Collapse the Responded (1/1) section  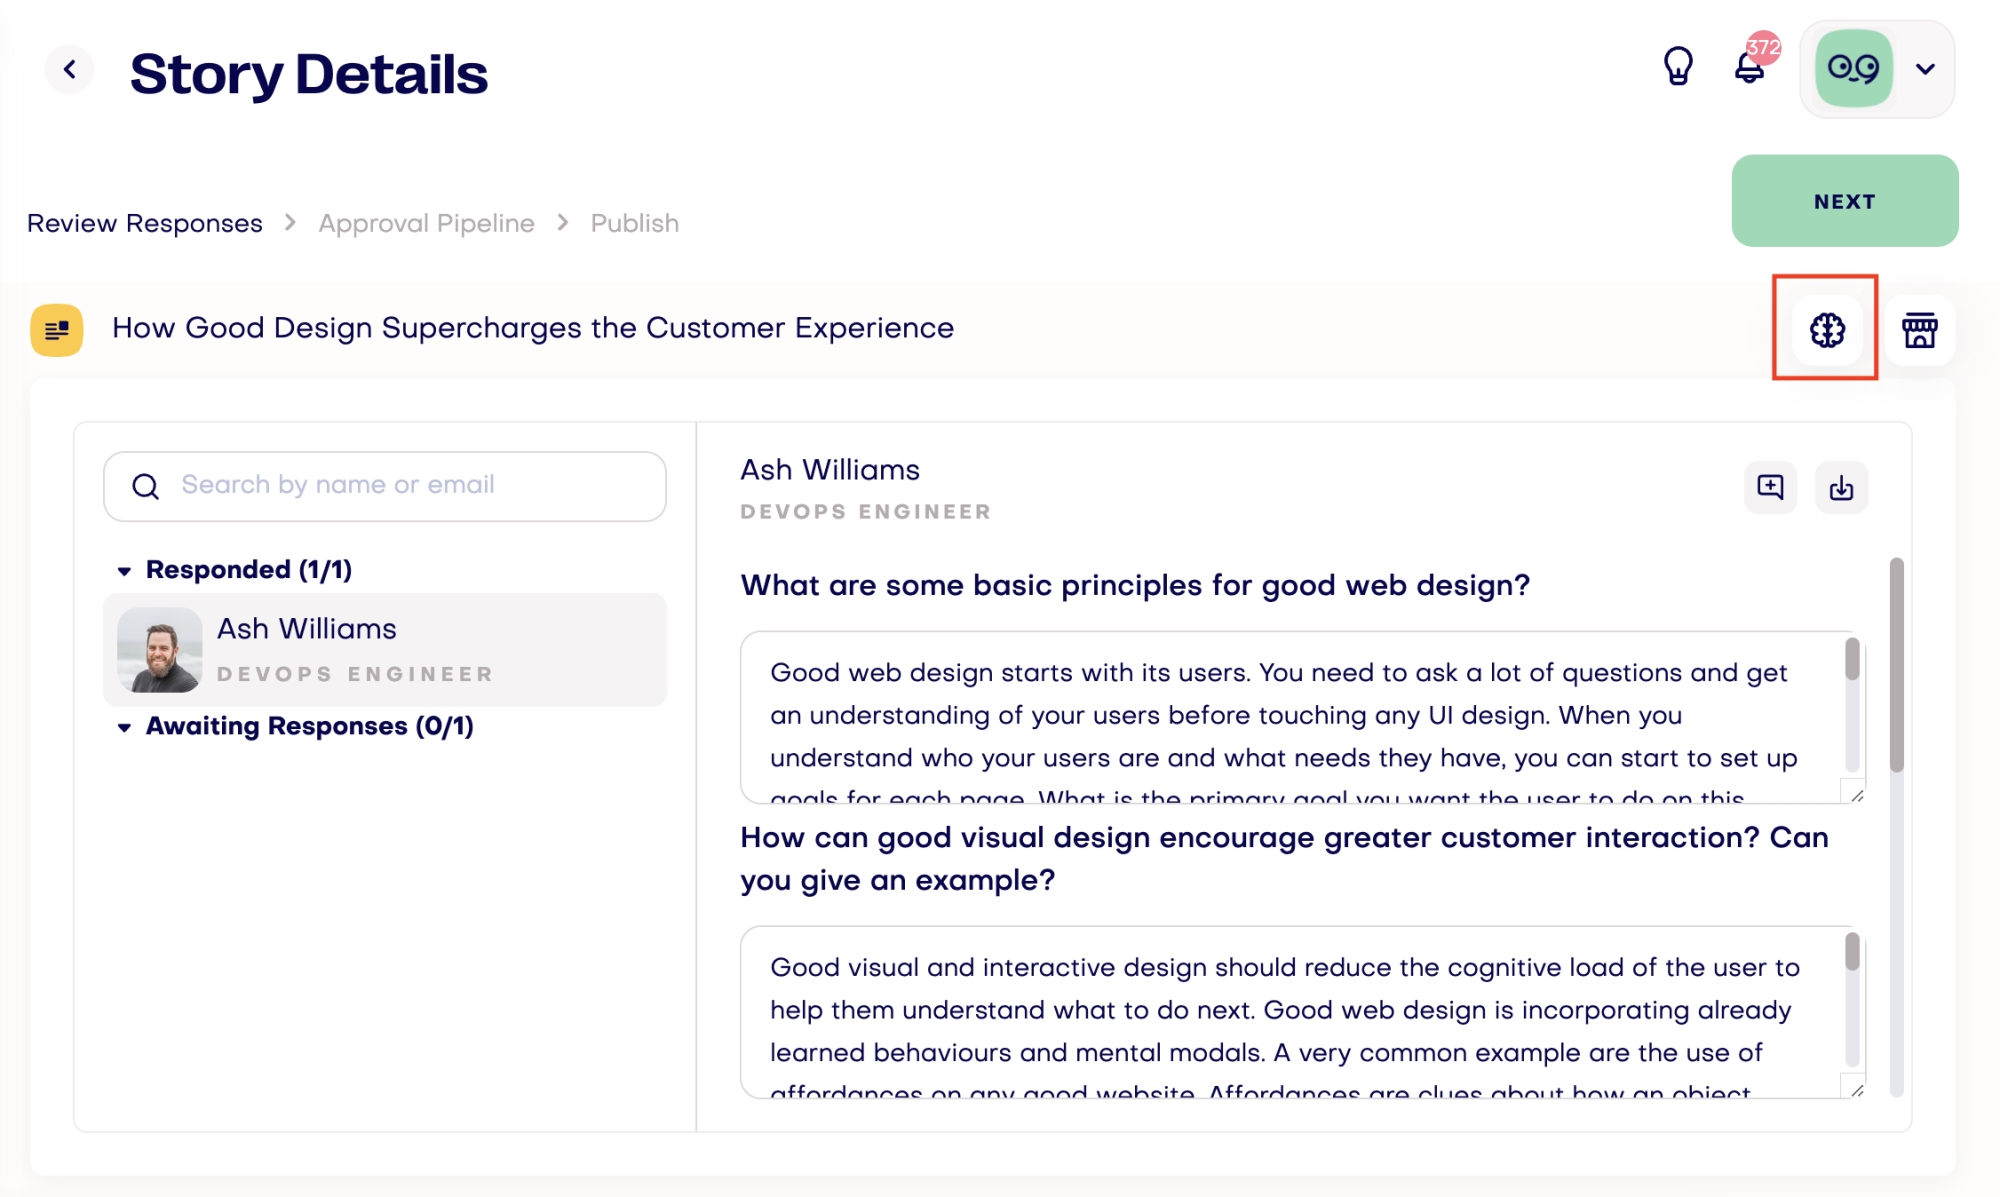click(x=235, y=570)
